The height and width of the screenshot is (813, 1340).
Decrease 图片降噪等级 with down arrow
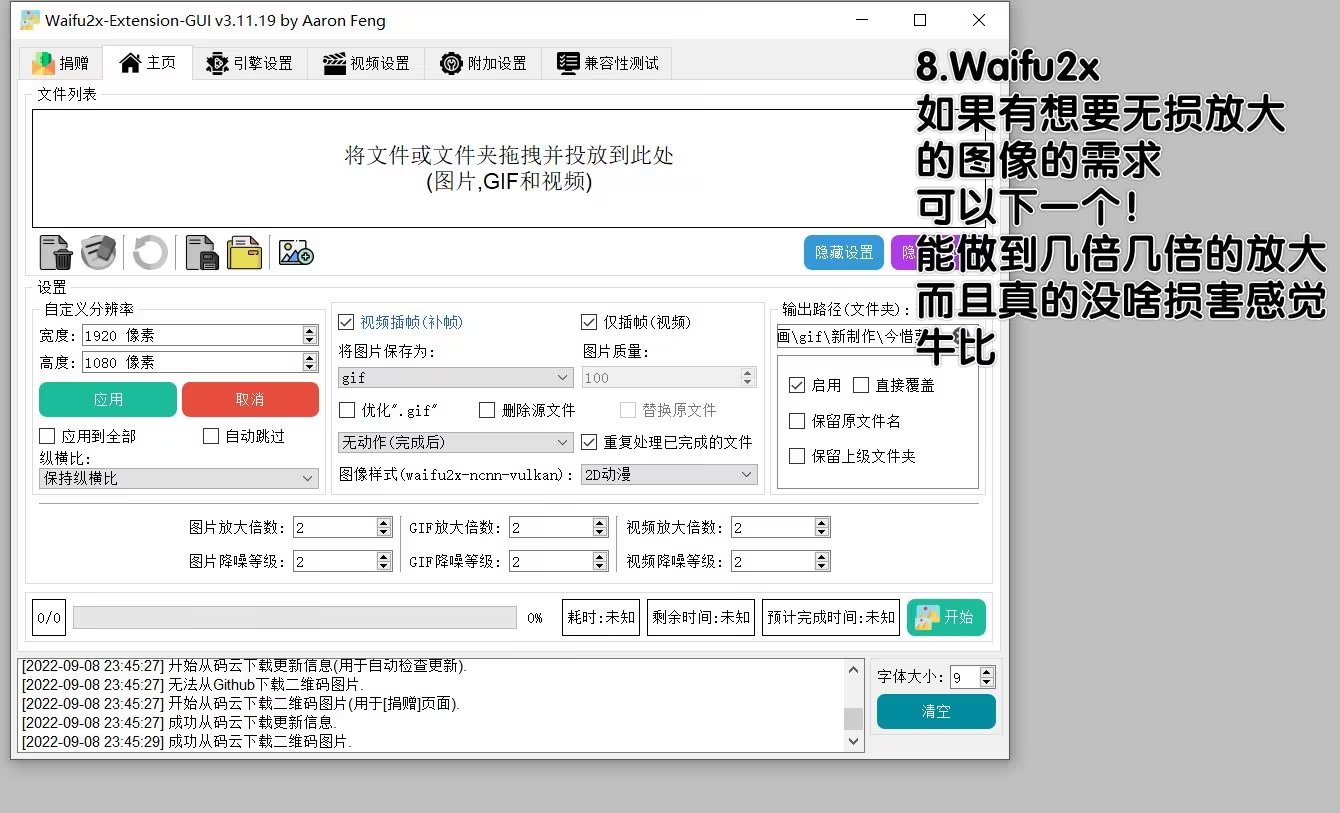point(384,566)
